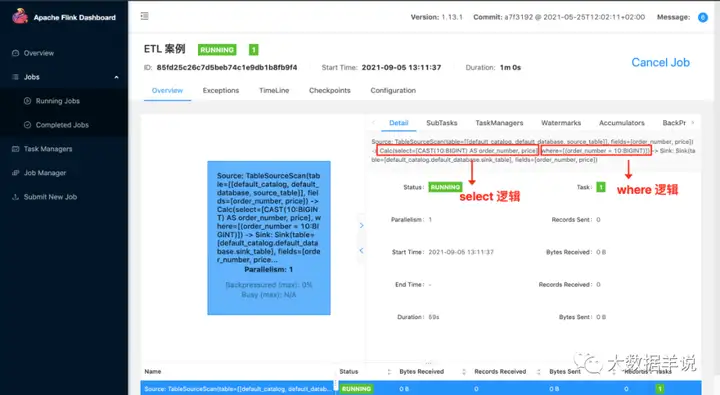Screen dimensions: 720x395
Task: Click the green Task badge in Detail panel
Action: click(x=601, y=187)
